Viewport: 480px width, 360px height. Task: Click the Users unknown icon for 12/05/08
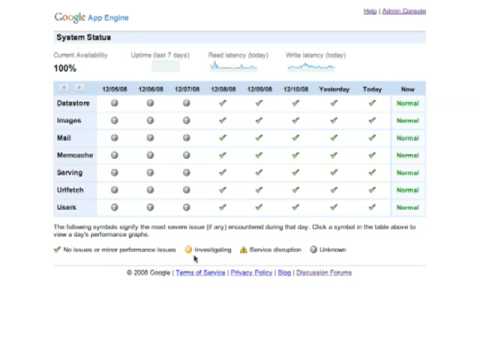(x=114, y=207)
